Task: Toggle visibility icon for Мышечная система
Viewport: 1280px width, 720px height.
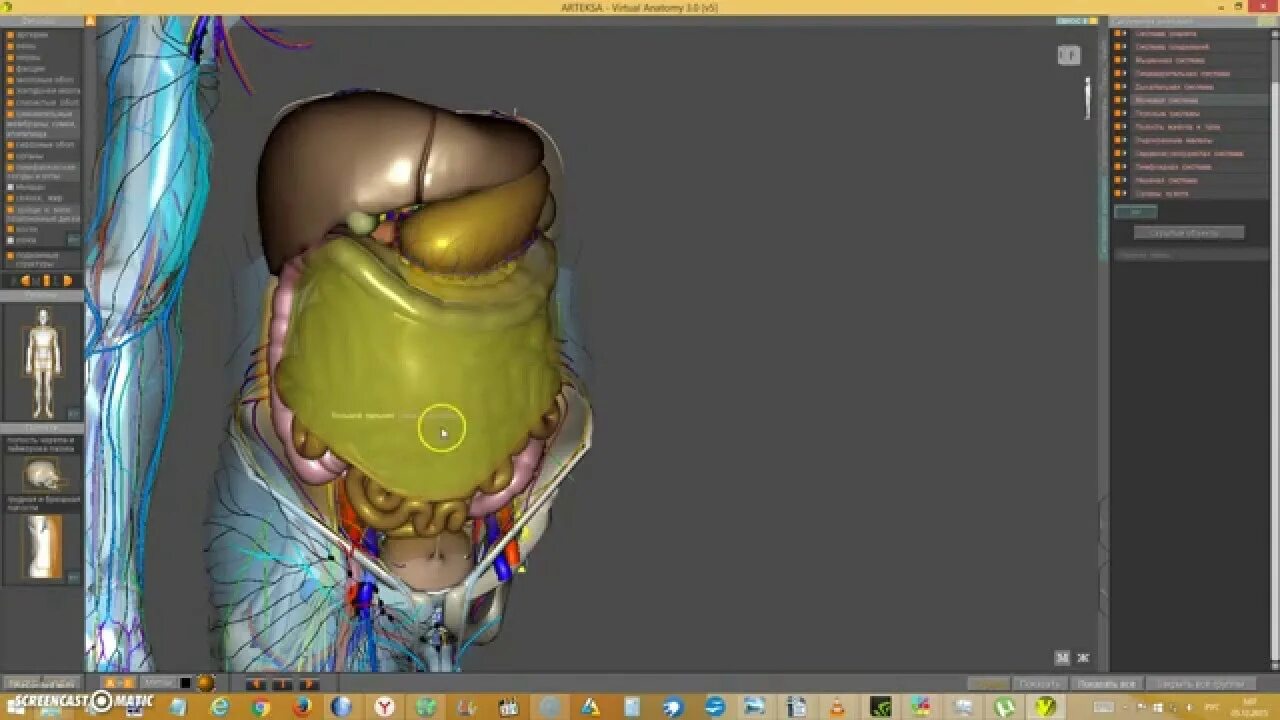Action: tap(1117, 60)
